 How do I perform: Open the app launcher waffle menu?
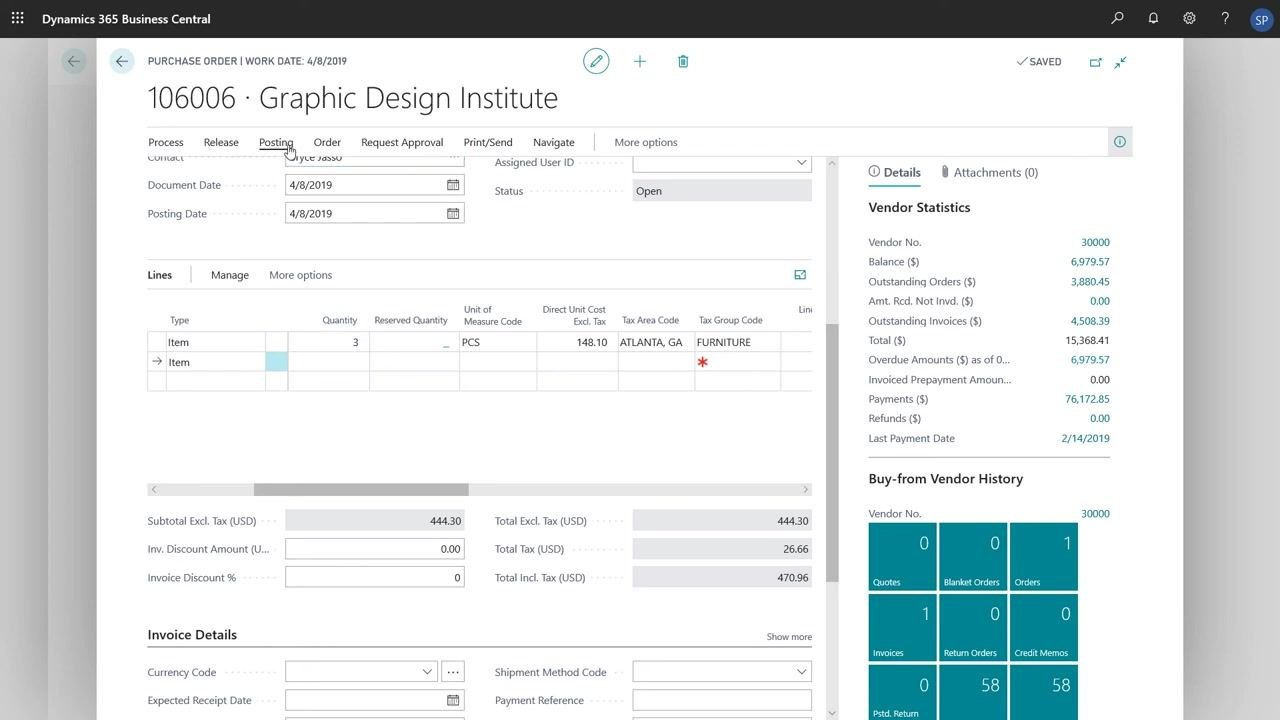(17, 18)
